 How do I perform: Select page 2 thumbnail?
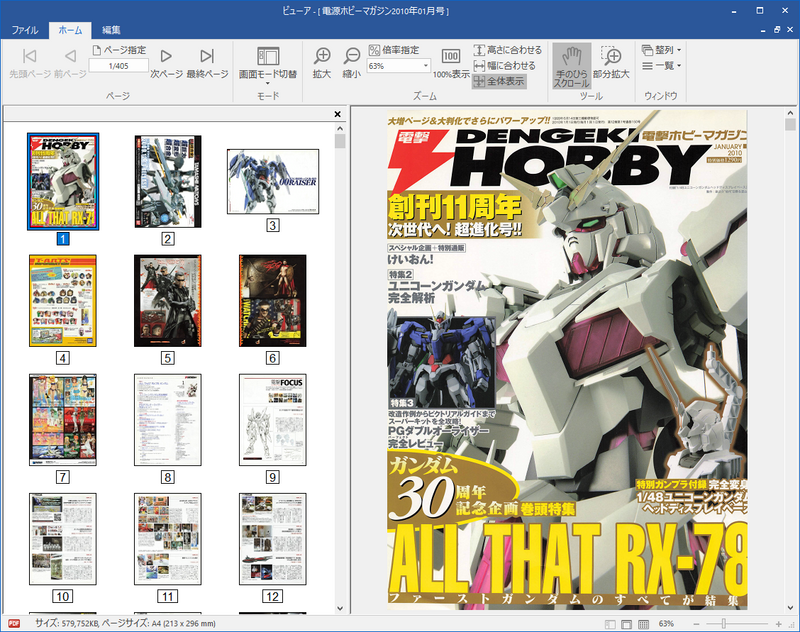click(x=168, y=182)
